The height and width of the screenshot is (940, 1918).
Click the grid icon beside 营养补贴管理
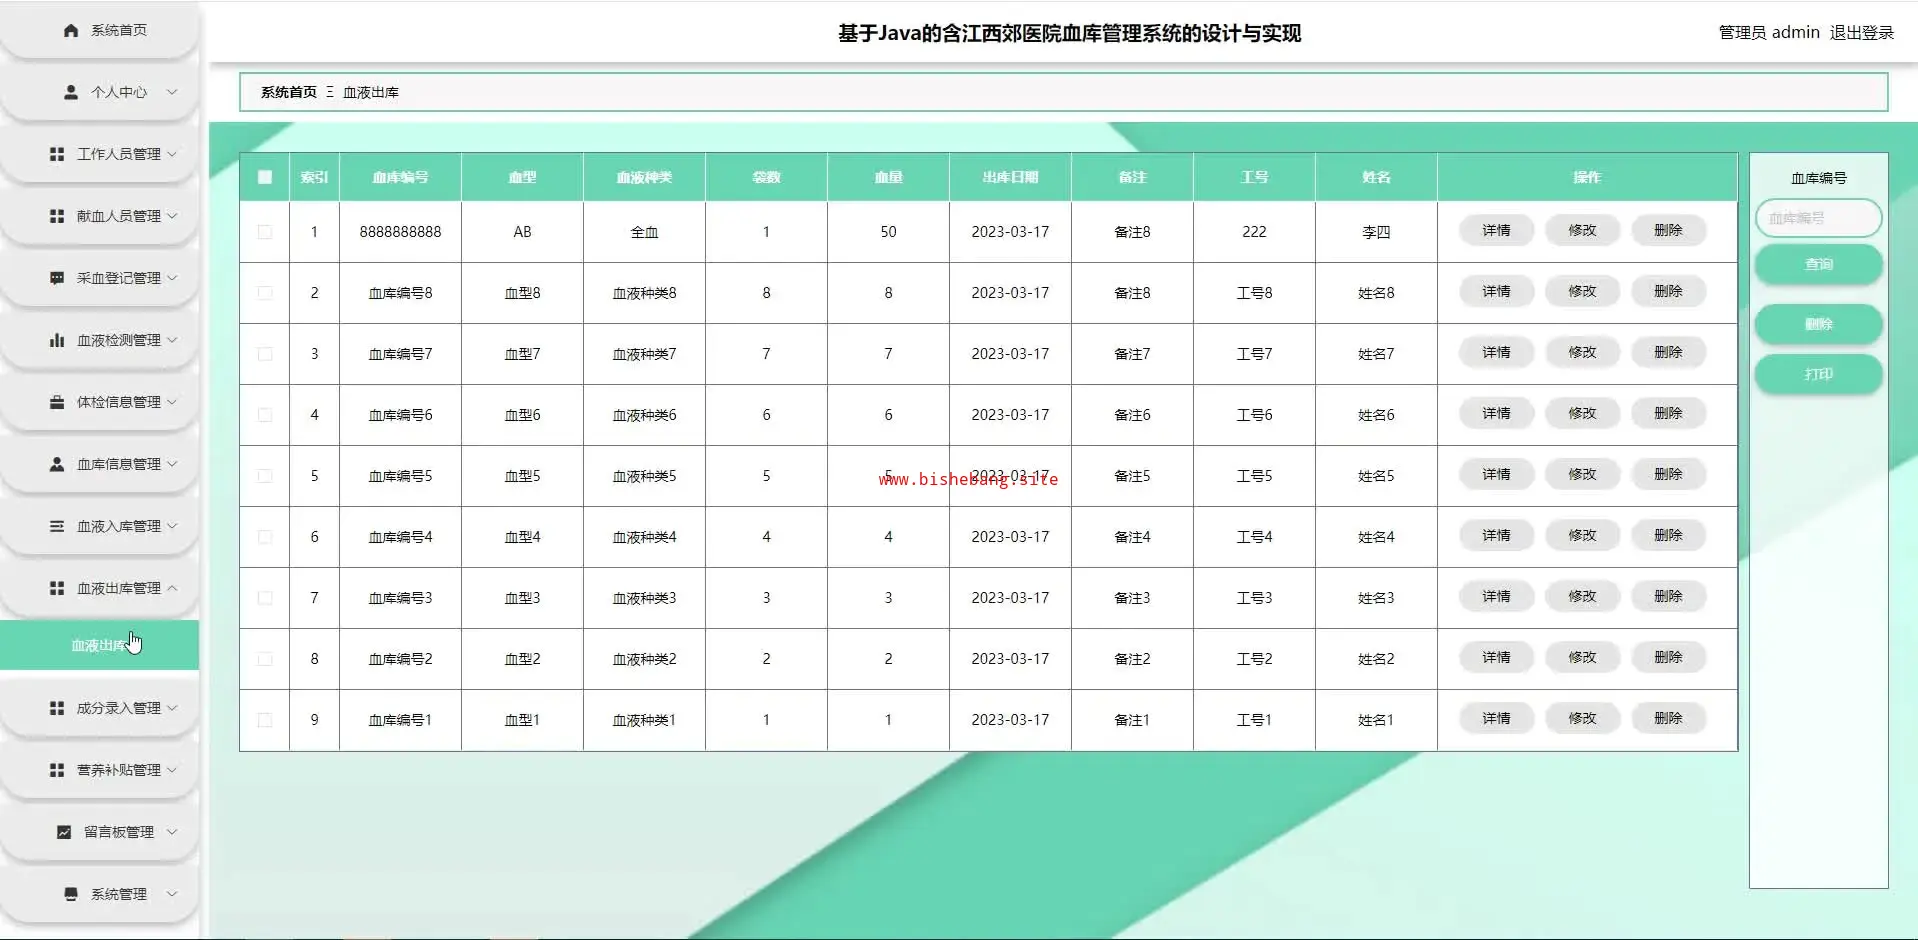[57, 770]
